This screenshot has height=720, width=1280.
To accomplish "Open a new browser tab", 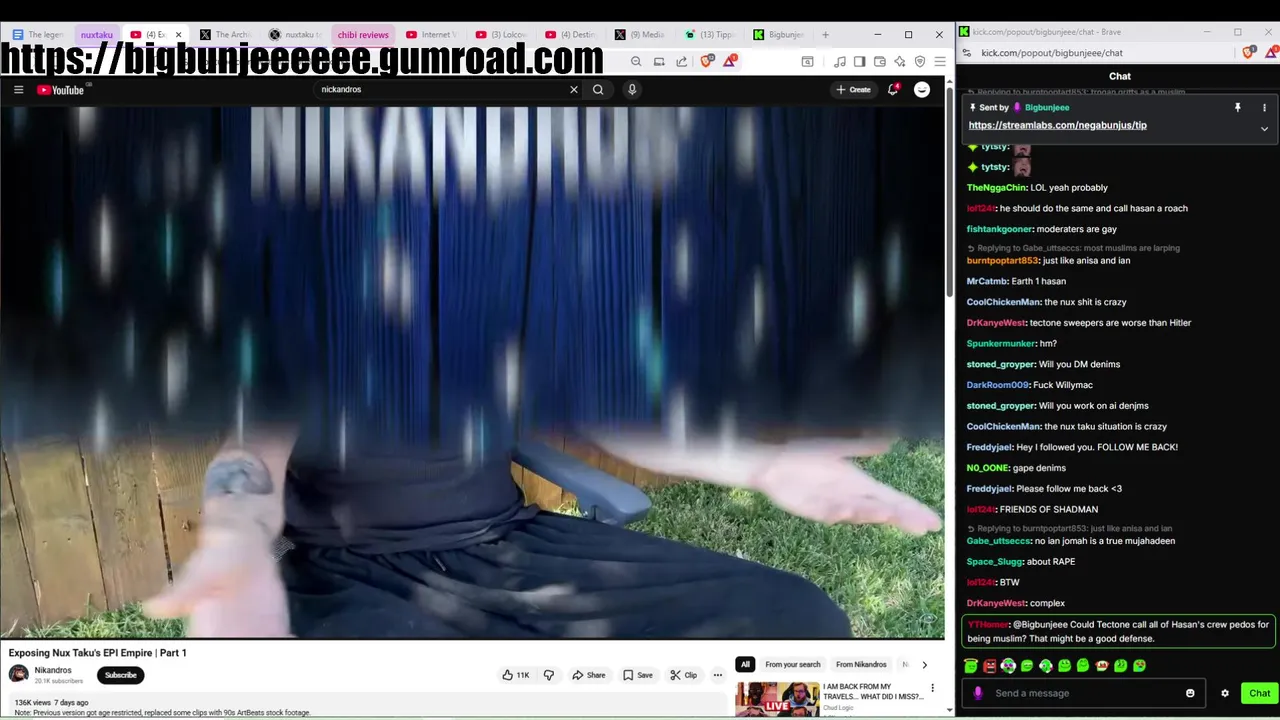I will [825, 35].
